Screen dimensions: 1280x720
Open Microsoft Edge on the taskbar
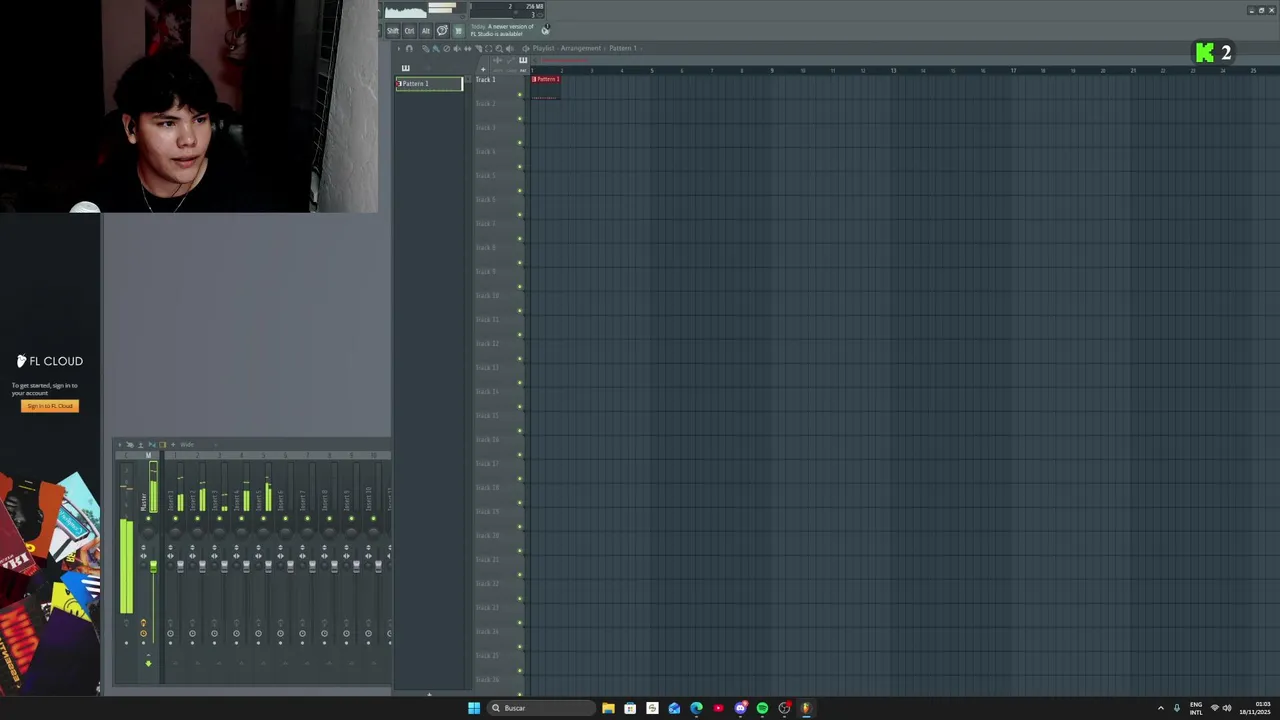pyautogui.click(x=696, y=708)
